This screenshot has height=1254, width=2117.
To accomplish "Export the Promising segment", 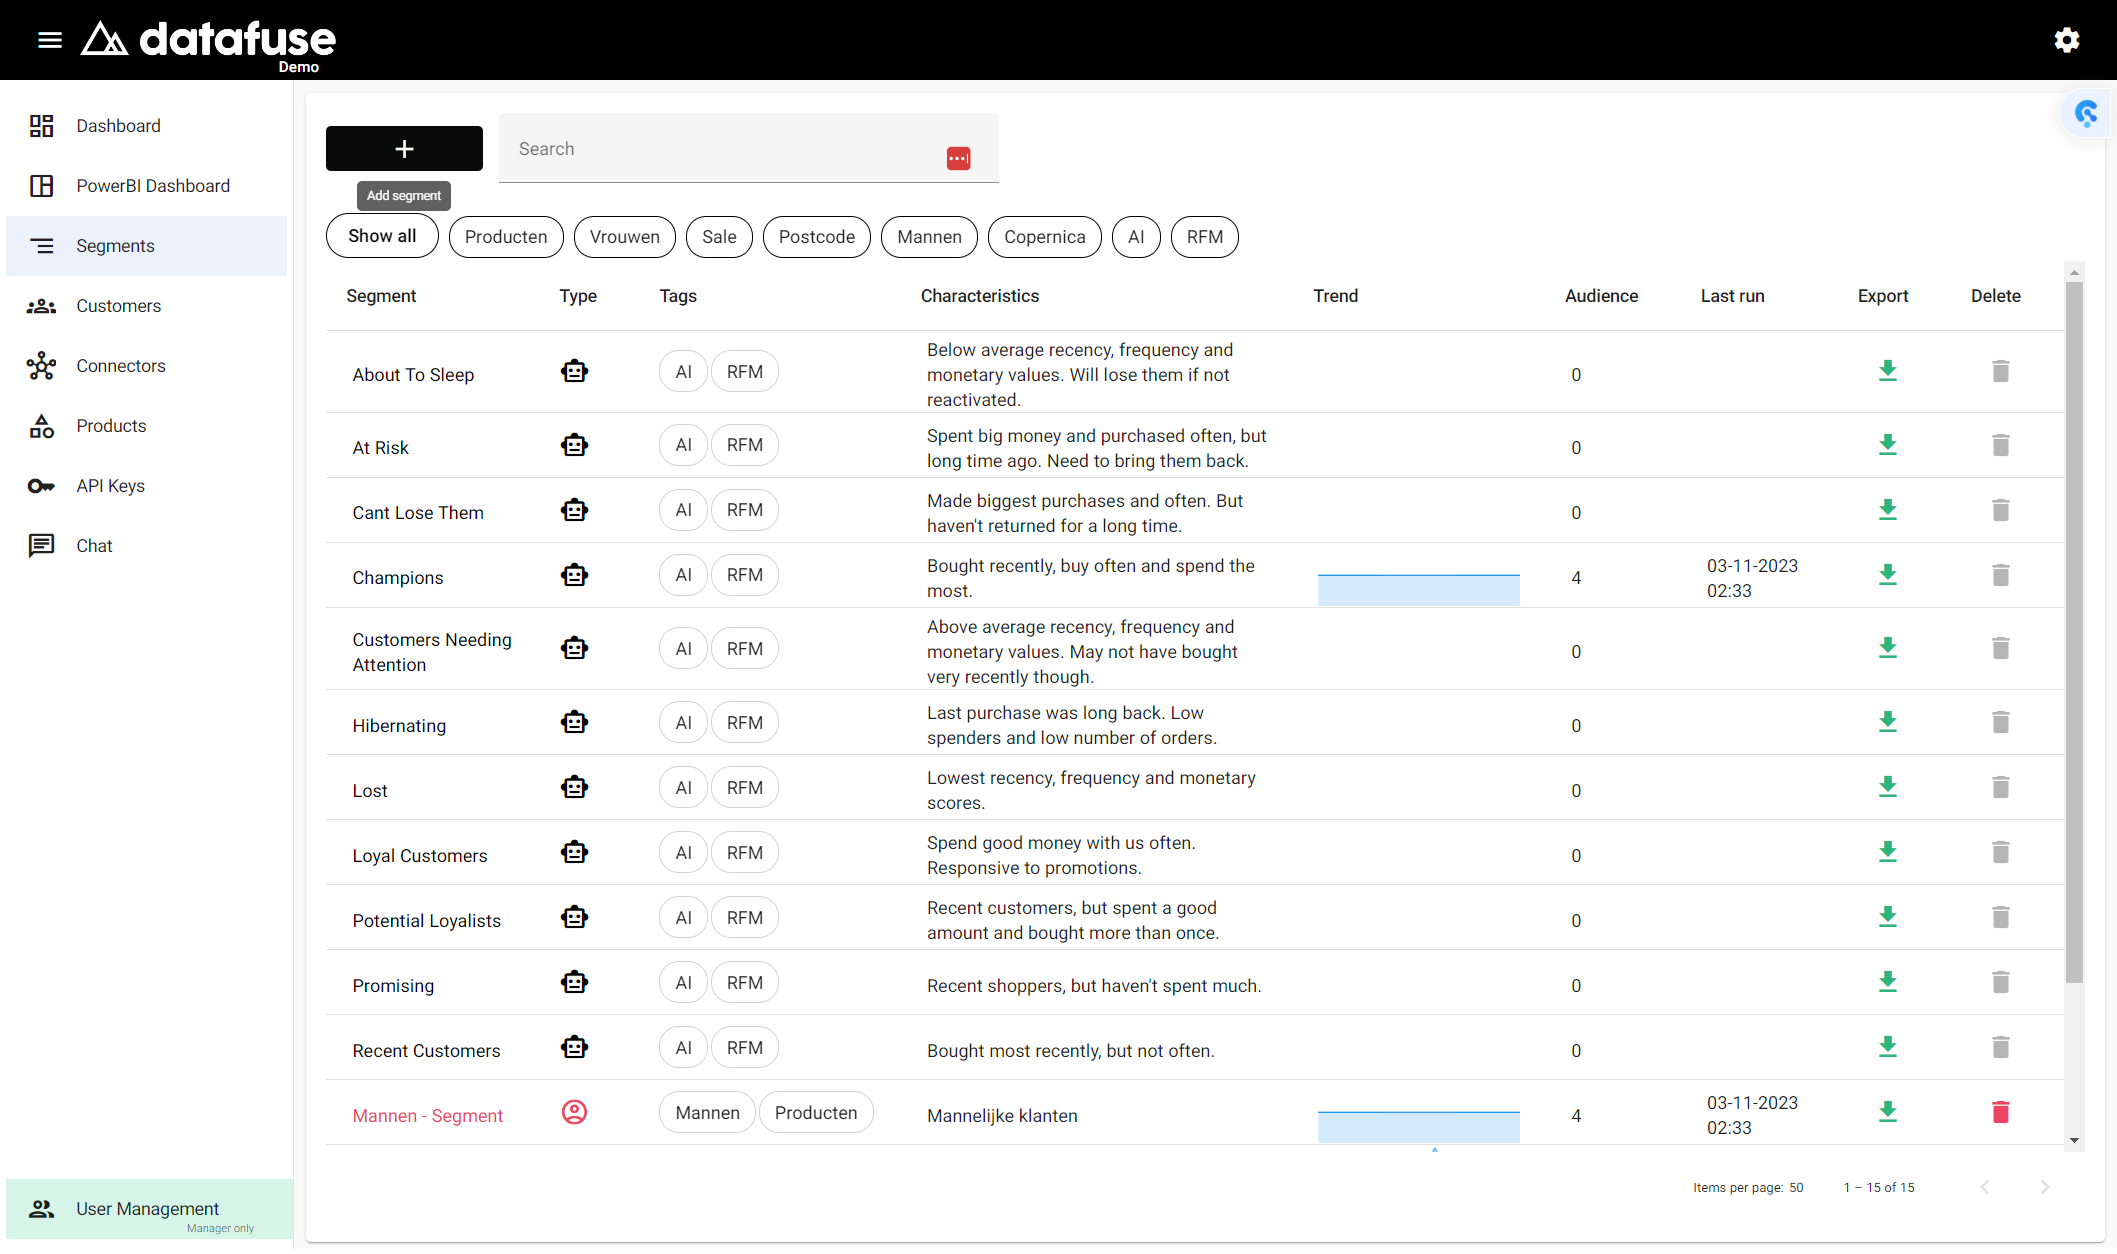I will [1887, 982].
